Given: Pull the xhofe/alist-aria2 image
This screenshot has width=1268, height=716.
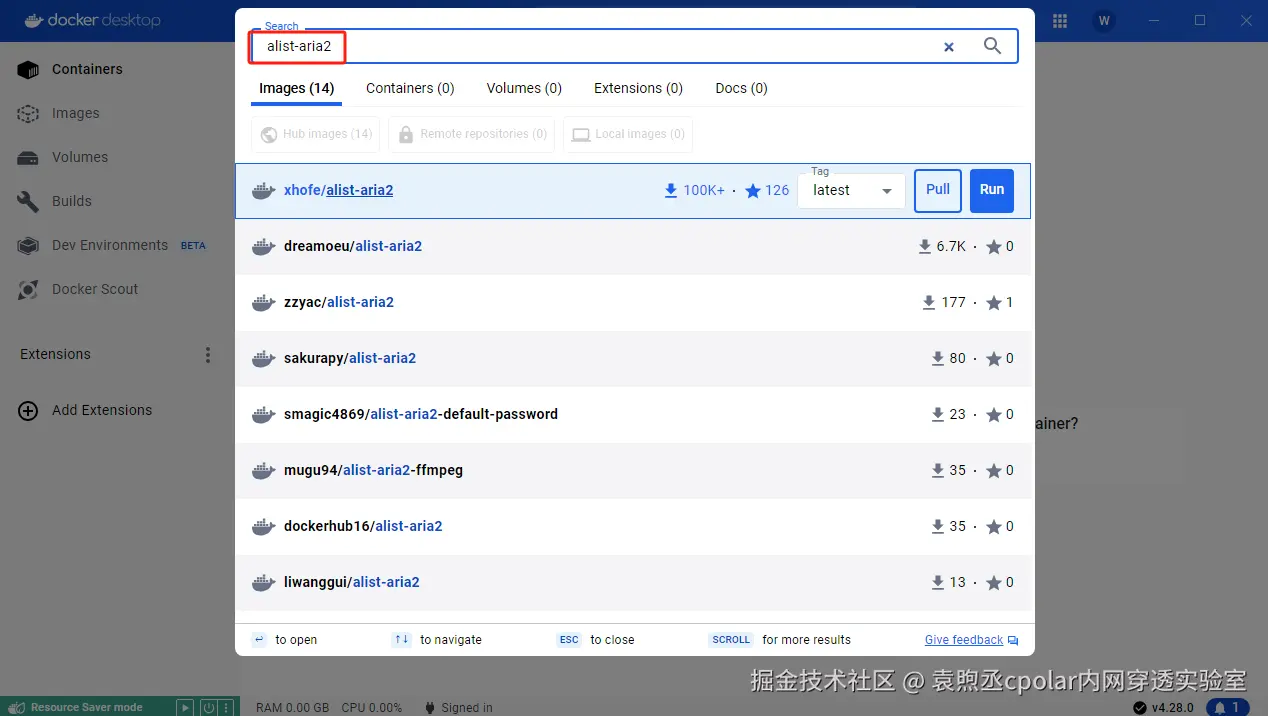Looking at the screenshot, I should pyautogui.click(x=938, y=190).
